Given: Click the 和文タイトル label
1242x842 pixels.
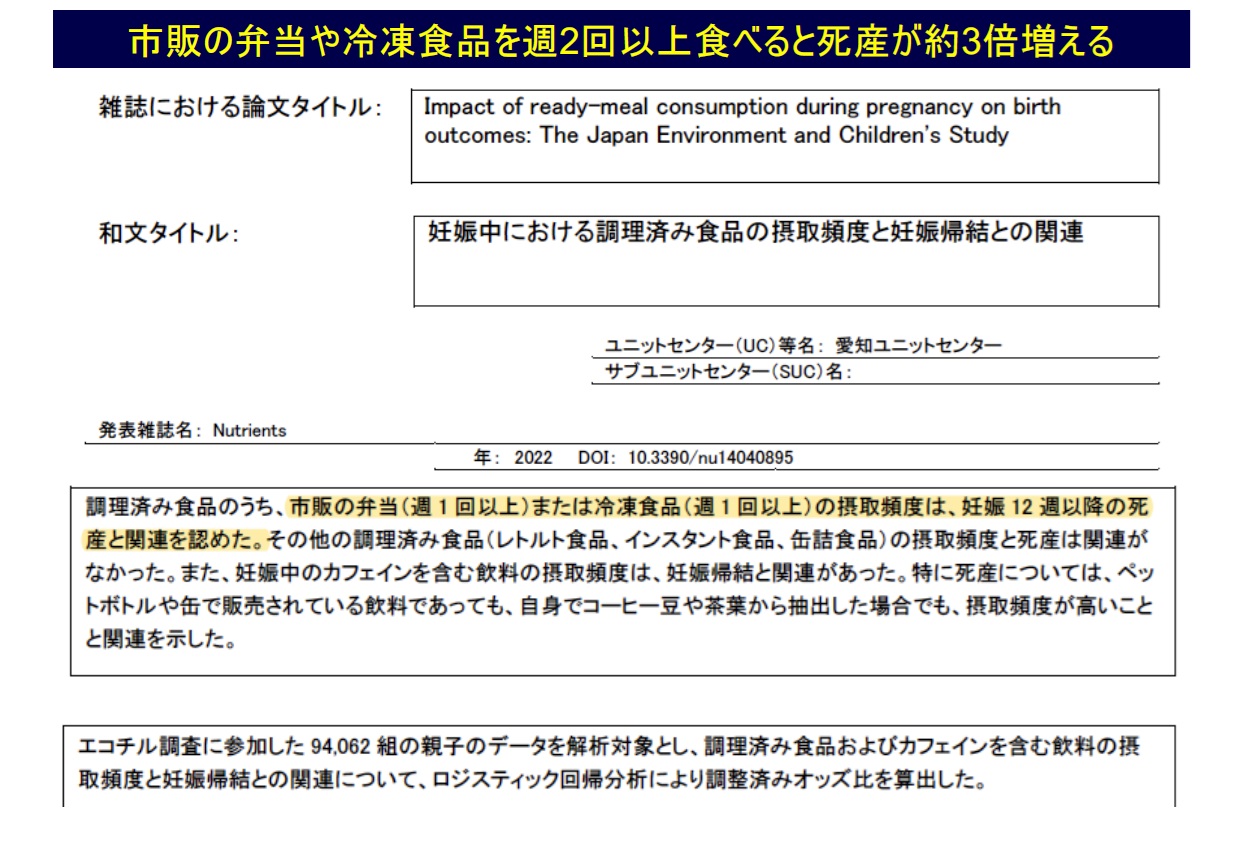Looking at the screenshot, I should 168,234.
